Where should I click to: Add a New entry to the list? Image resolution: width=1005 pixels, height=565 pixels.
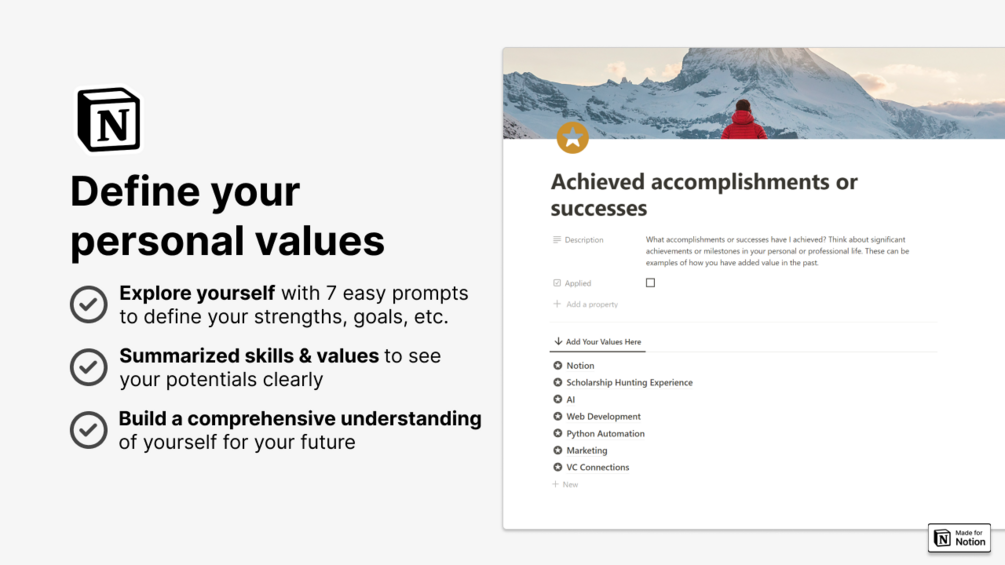click(x=565, y=484)
